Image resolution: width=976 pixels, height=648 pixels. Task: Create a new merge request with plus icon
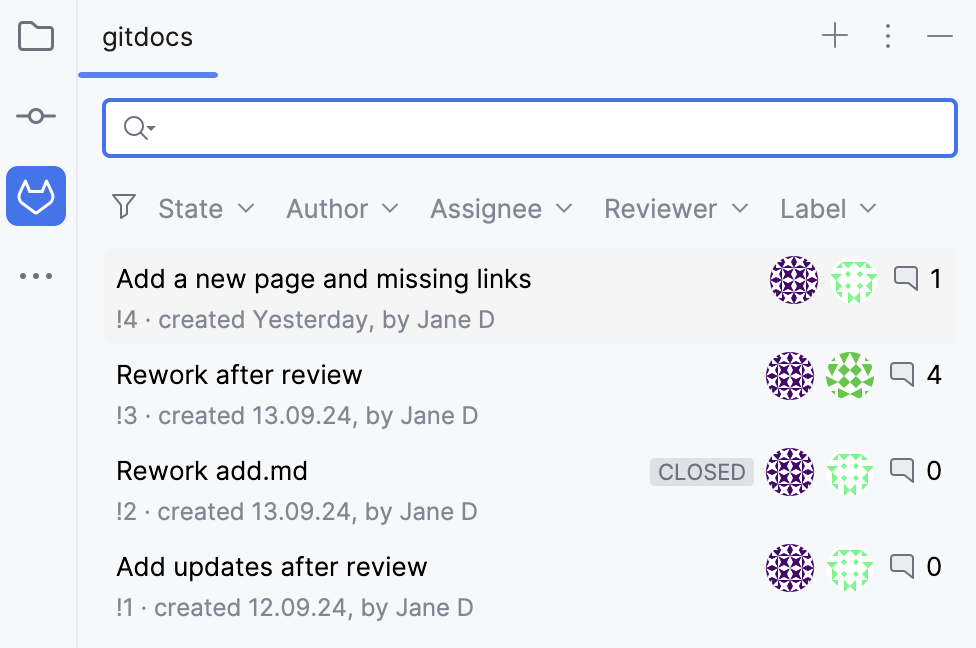pyautogui.click(x=834, y=35)
